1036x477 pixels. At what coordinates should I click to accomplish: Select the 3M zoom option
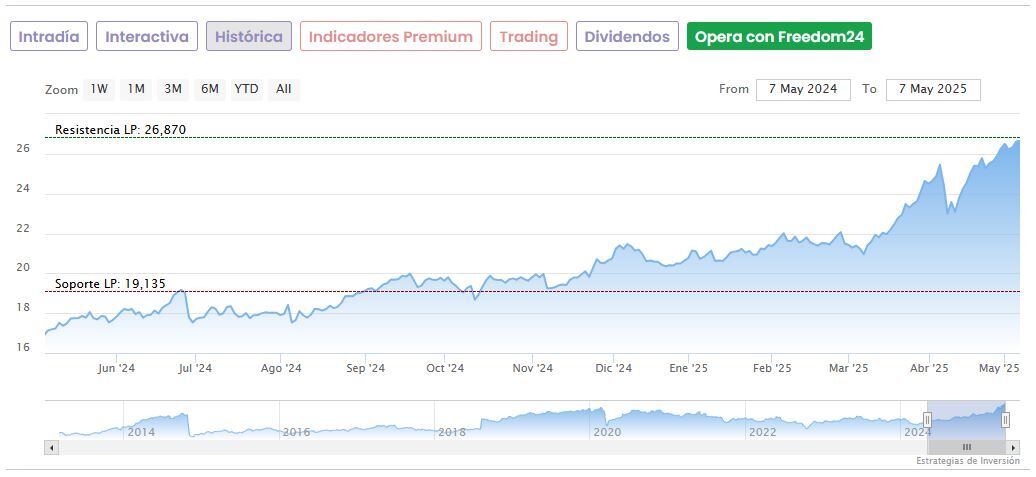click(x=173, y=89)
